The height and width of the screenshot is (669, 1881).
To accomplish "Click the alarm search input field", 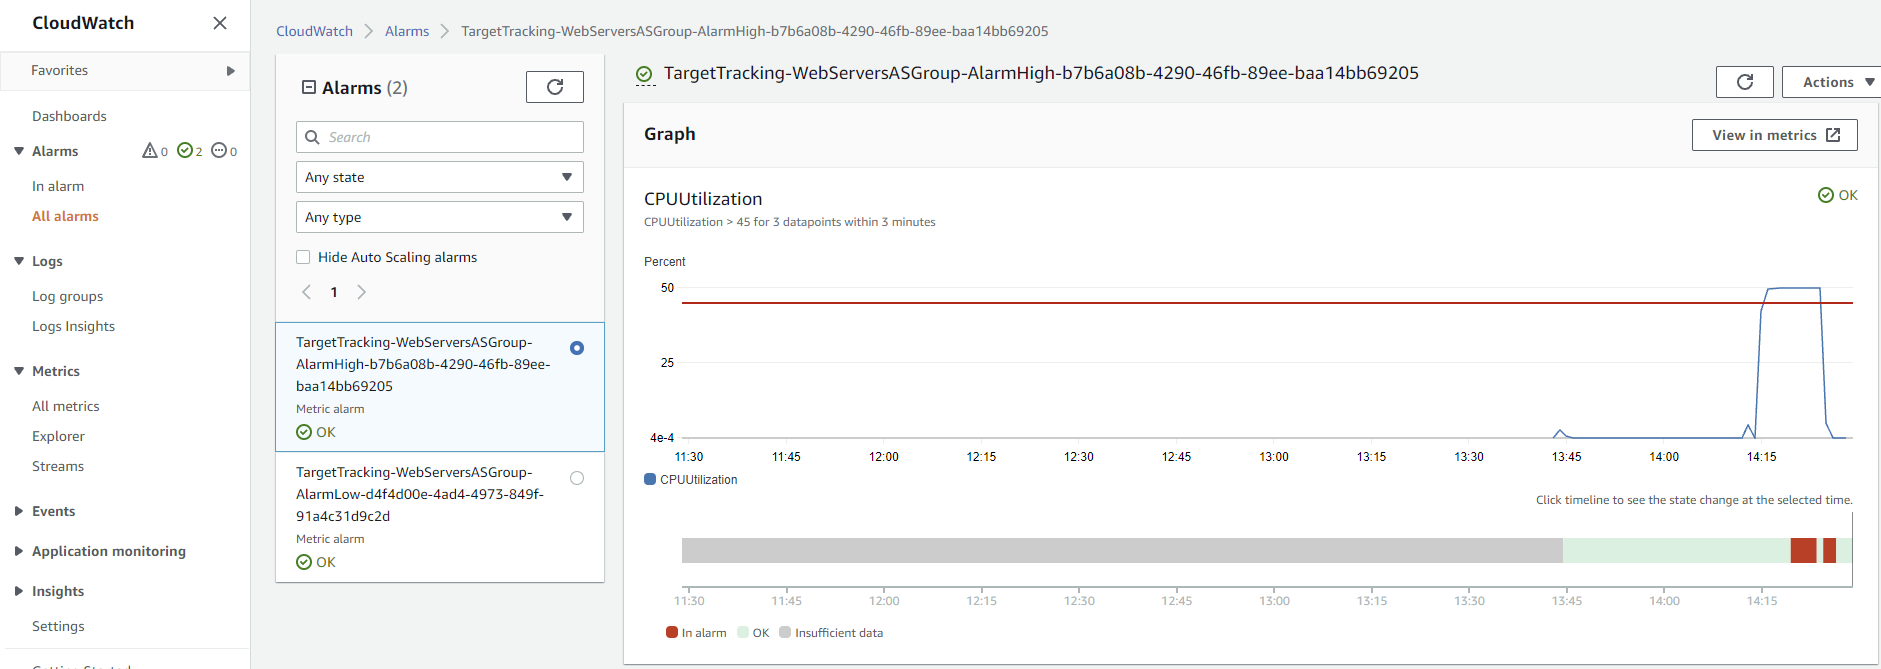I will click(x=440, y=137).
